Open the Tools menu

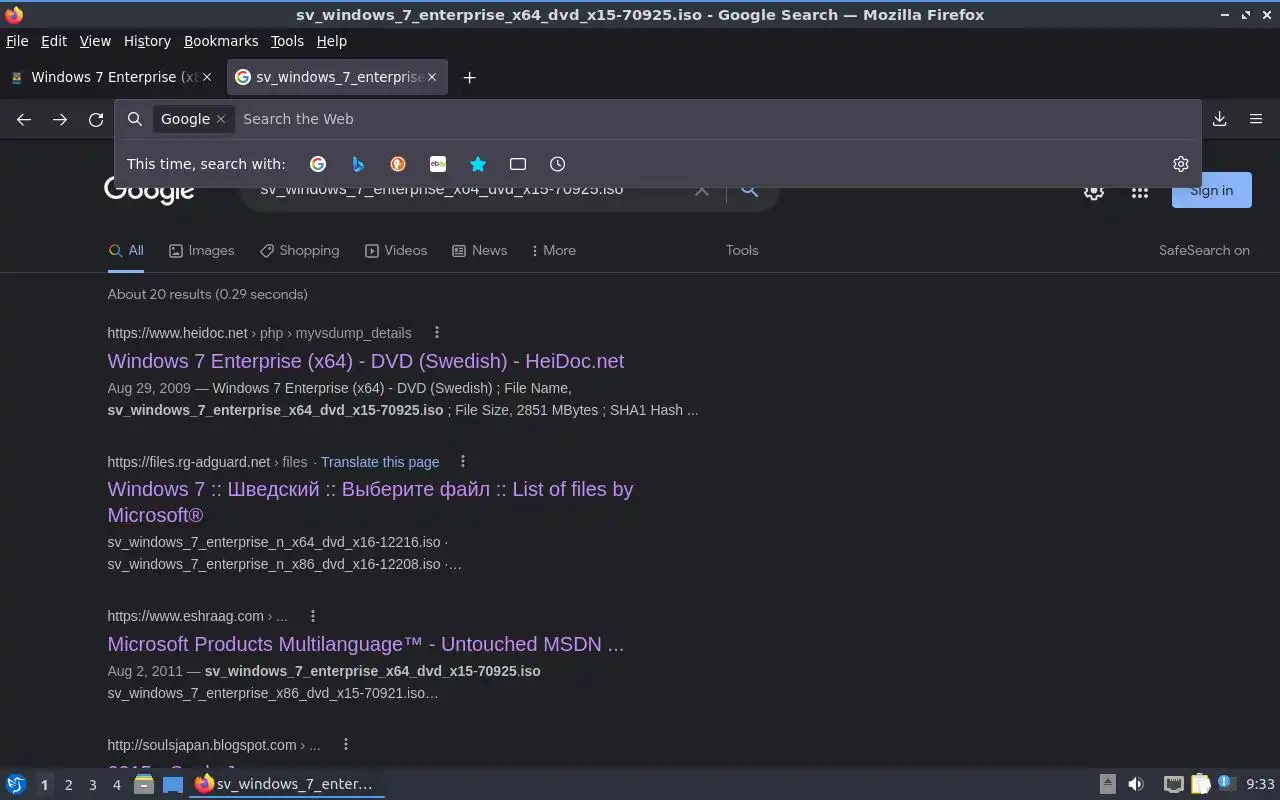(x=287, y=41)
